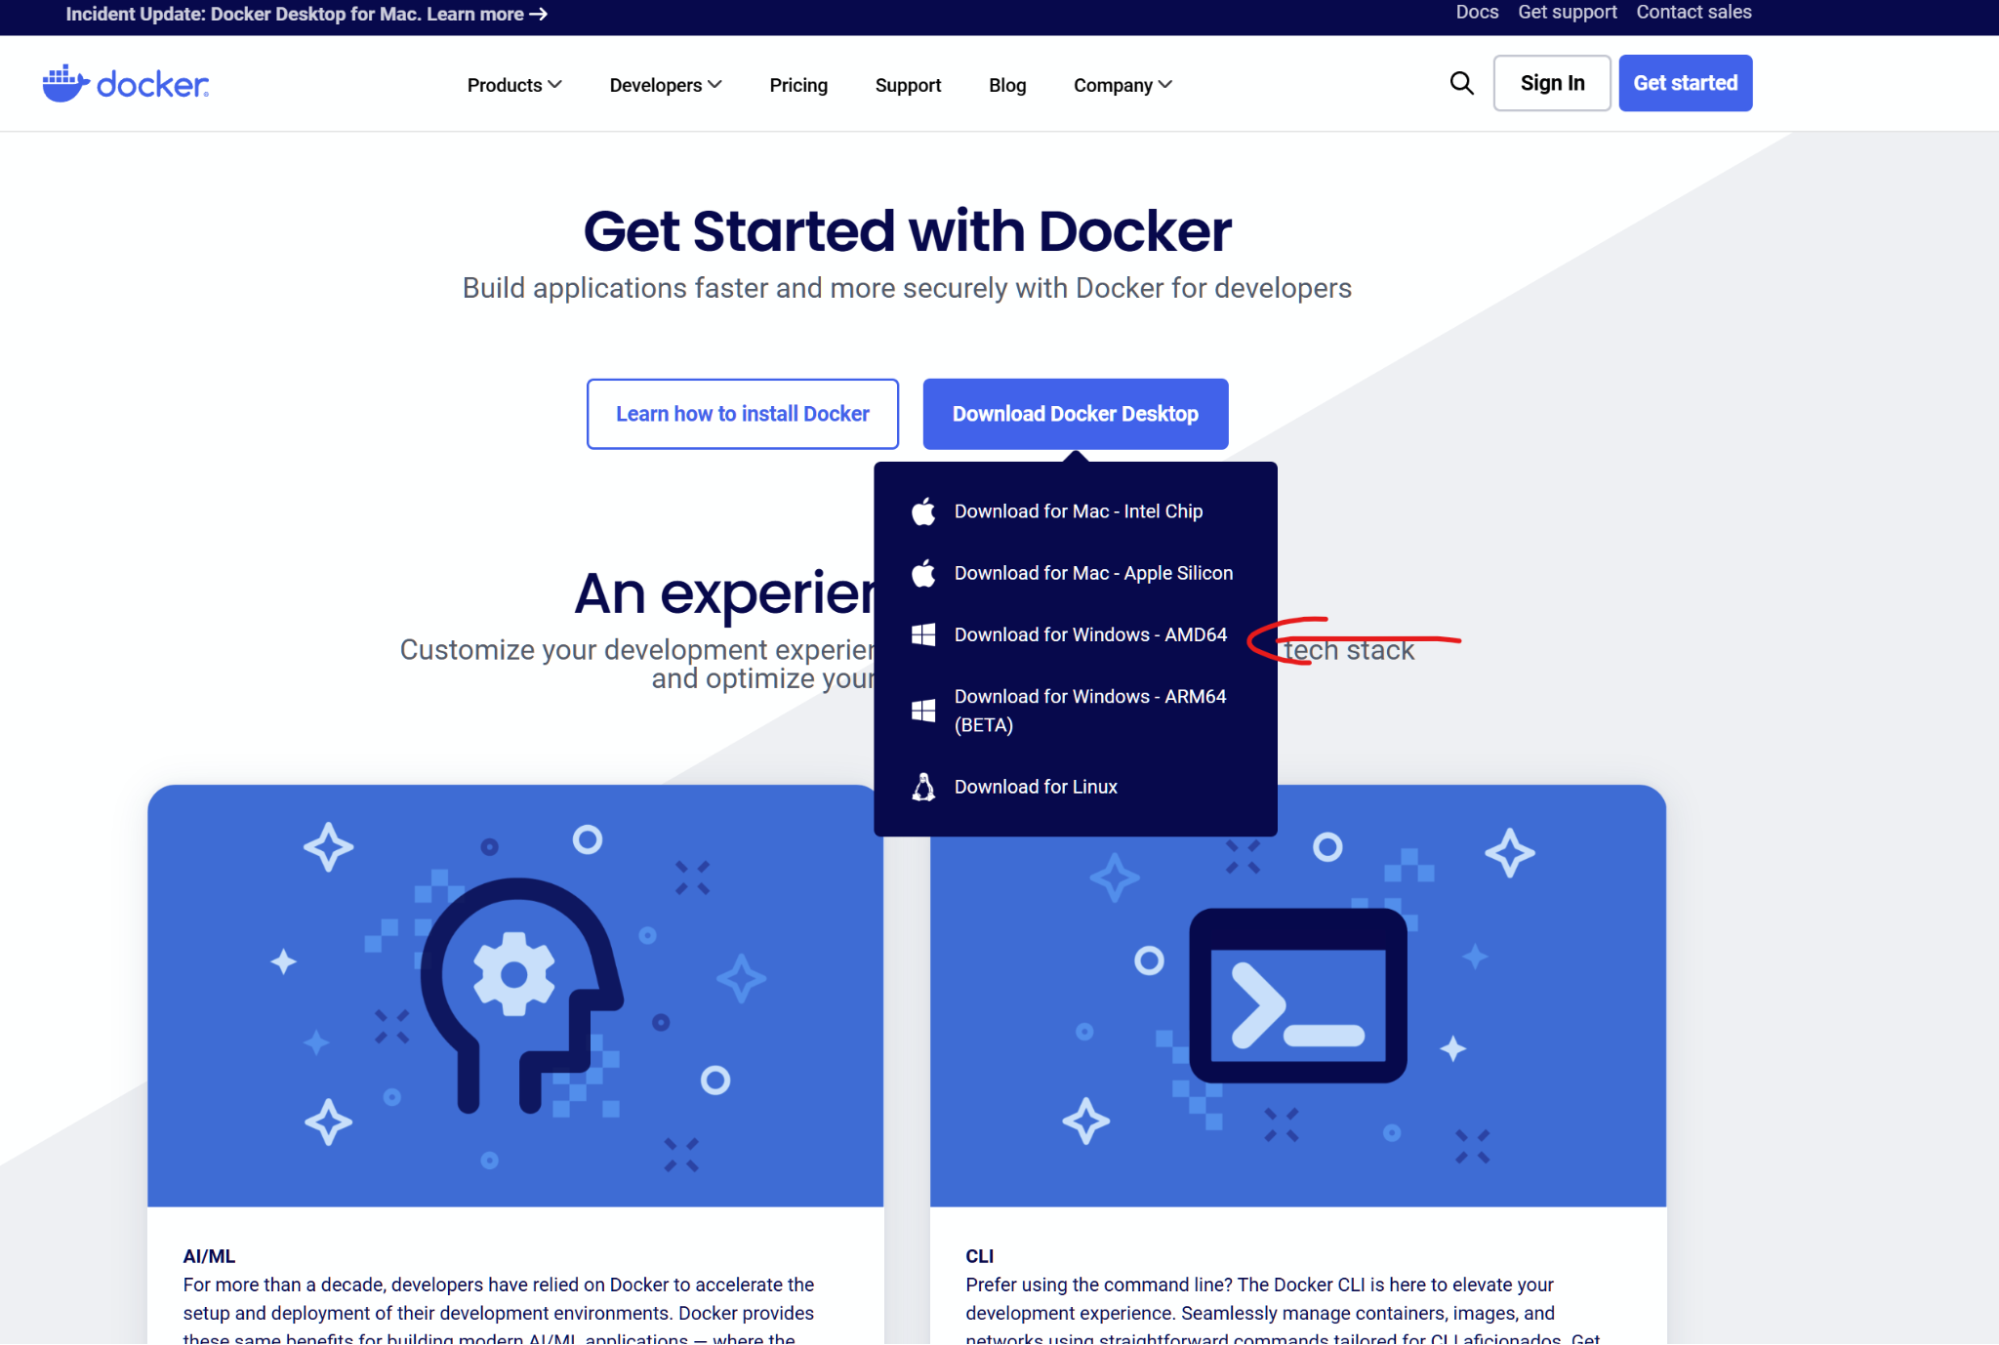Click the Get started button
Screen dimensions: 1999x1345
point(1685,83)
